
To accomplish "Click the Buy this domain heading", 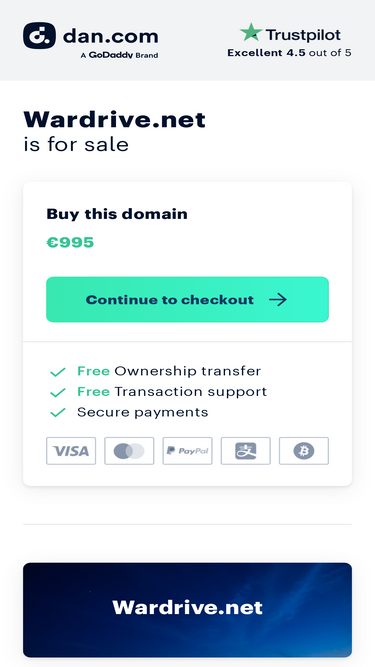I will point(117,214).
